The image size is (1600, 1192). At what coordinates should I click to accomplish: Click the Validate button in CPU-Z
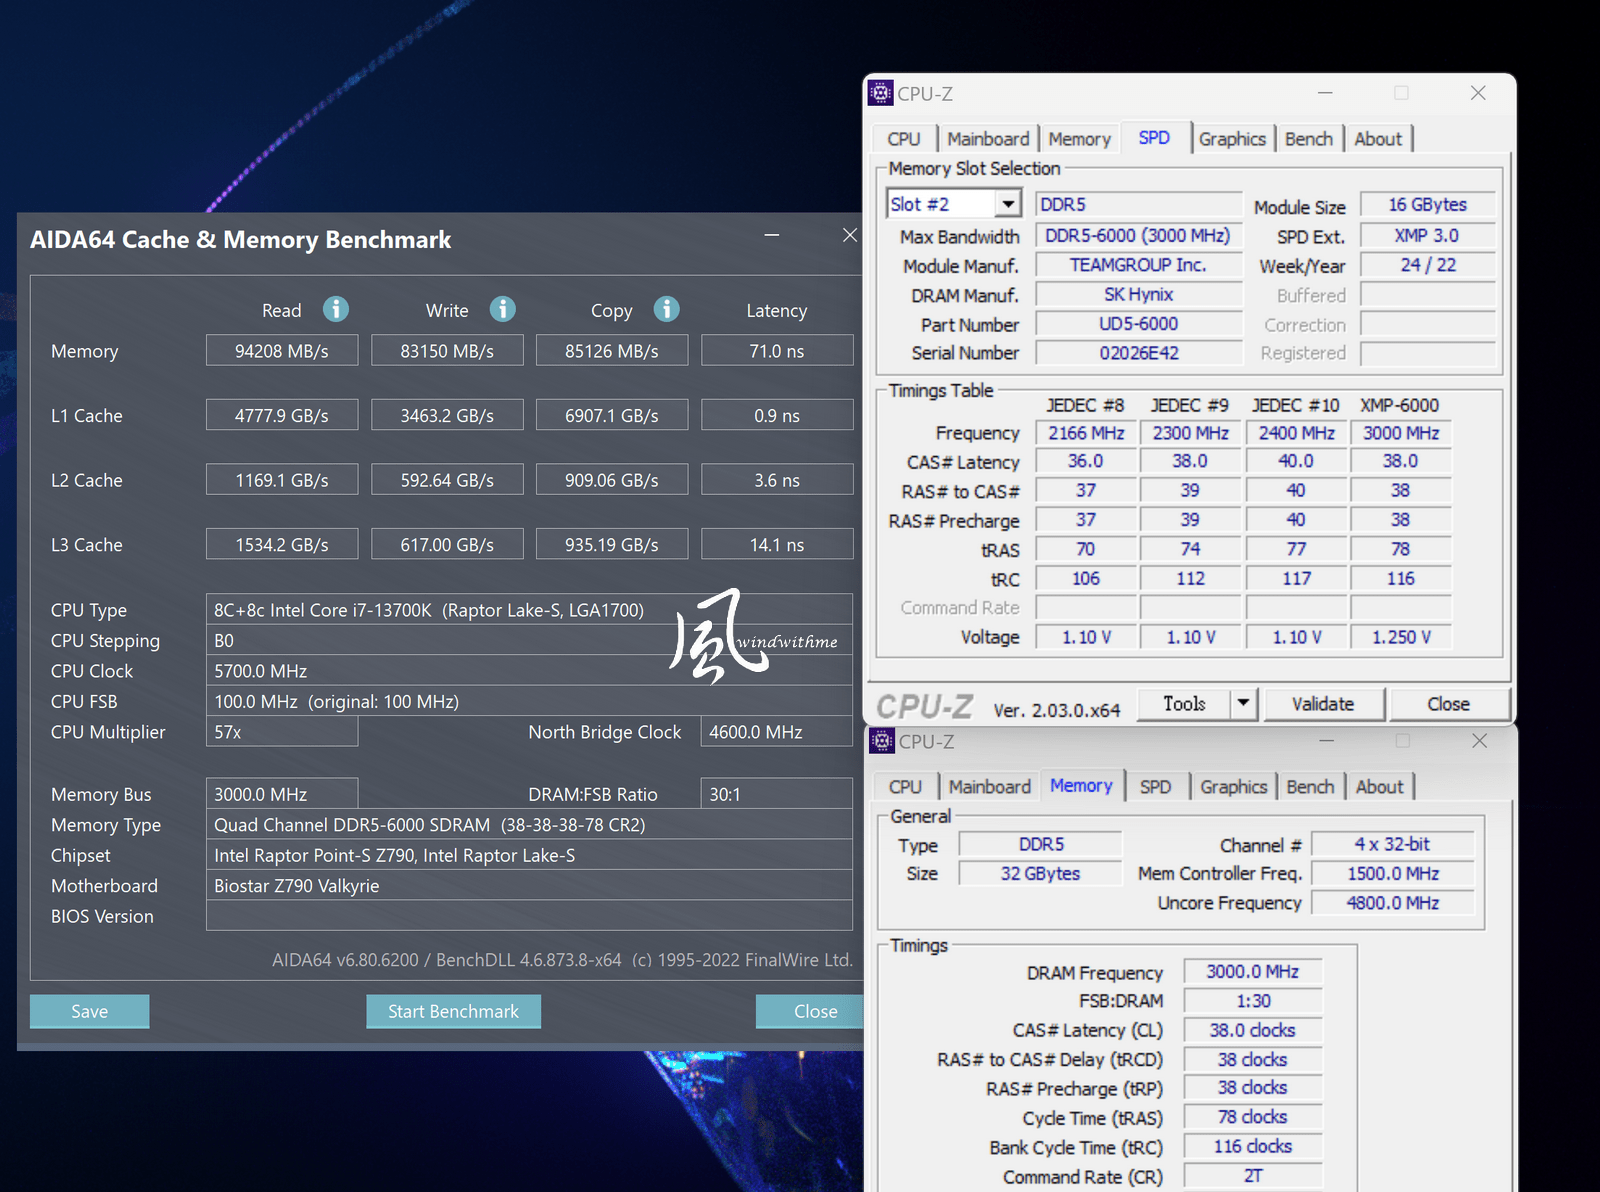(x=1324, y=703)
